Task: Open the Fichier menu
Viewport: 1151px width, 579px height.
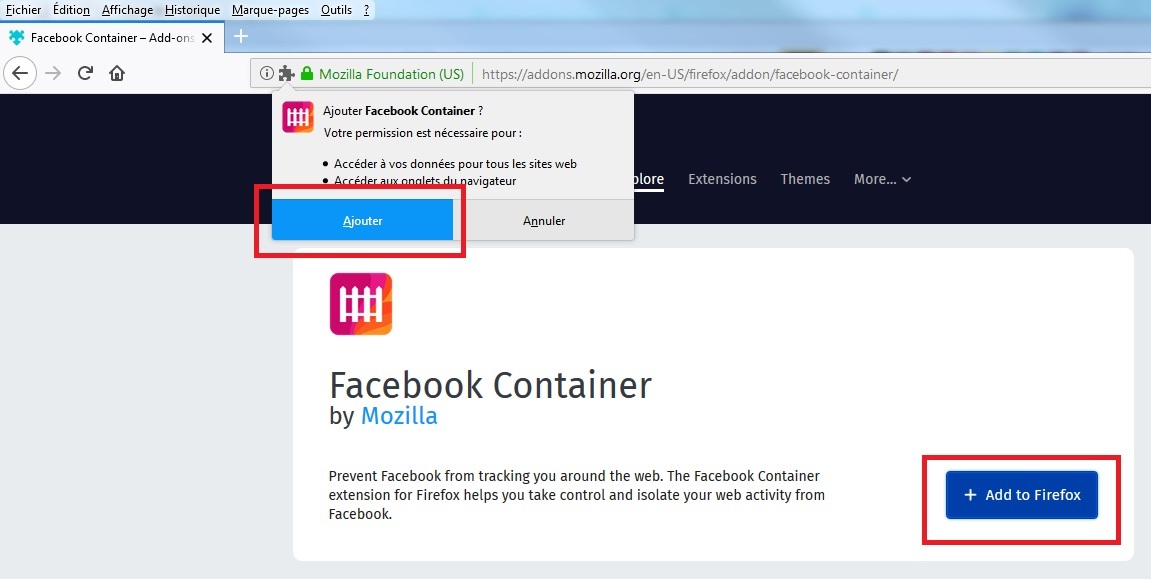Action: tap(23, 10)
